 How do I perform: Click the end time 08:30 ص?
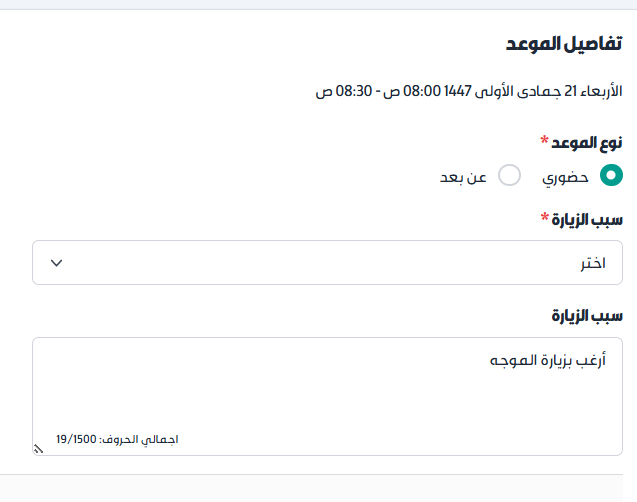(x=339, y=92)
